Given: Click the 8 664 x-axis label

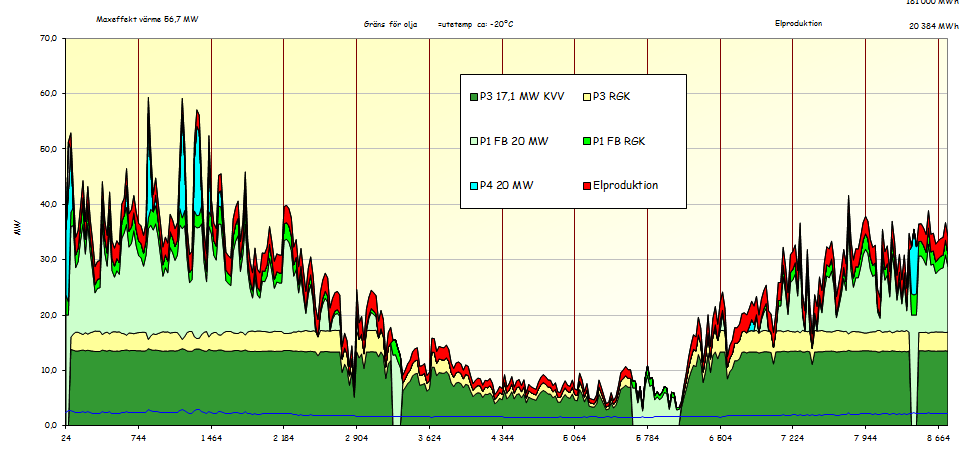Looking at the screenshot, I should [938, 438].
